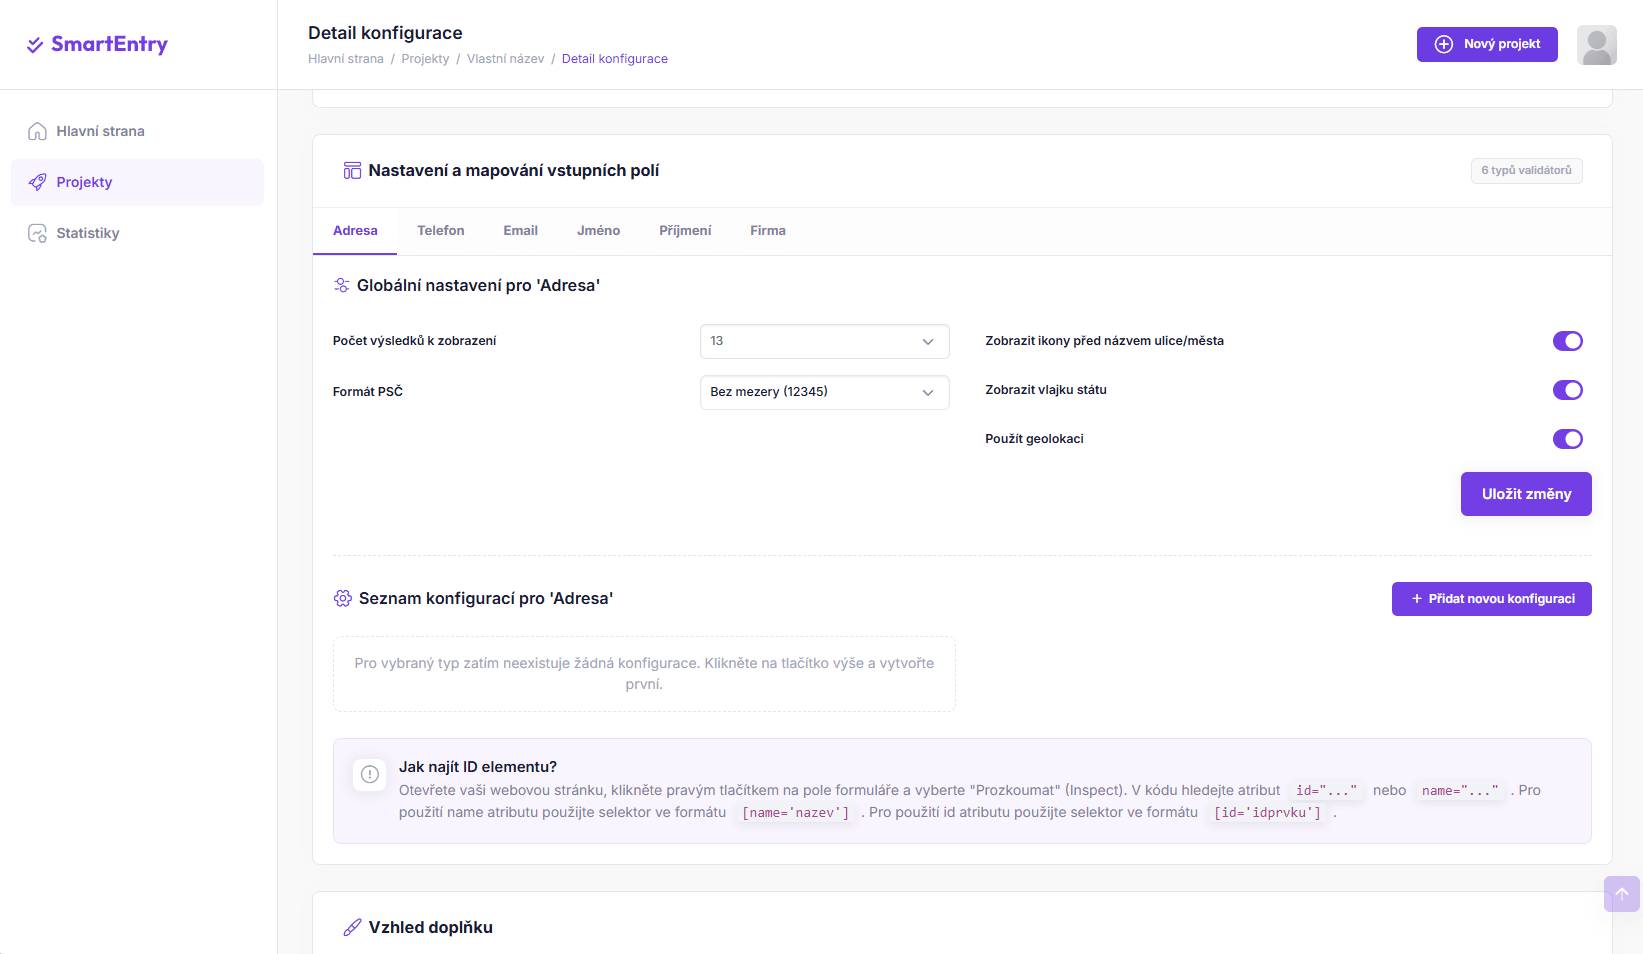Open the Počet výsledků k zobrazení dropdown
This screenshot has height=954, width=1643.
(x=824, y=341)
